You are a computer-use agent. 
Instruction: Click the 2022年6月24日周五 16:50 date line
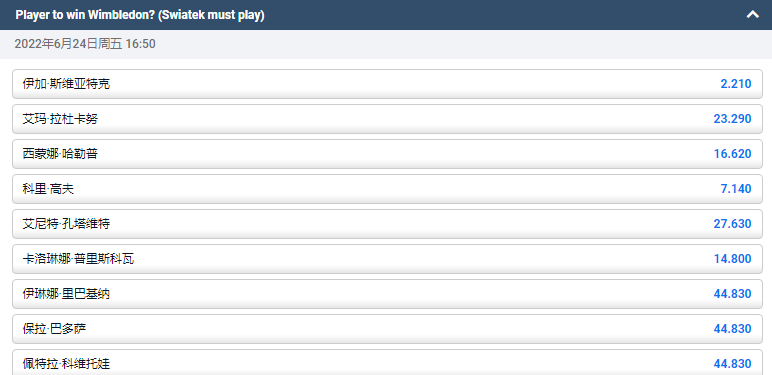pos(85,44)
